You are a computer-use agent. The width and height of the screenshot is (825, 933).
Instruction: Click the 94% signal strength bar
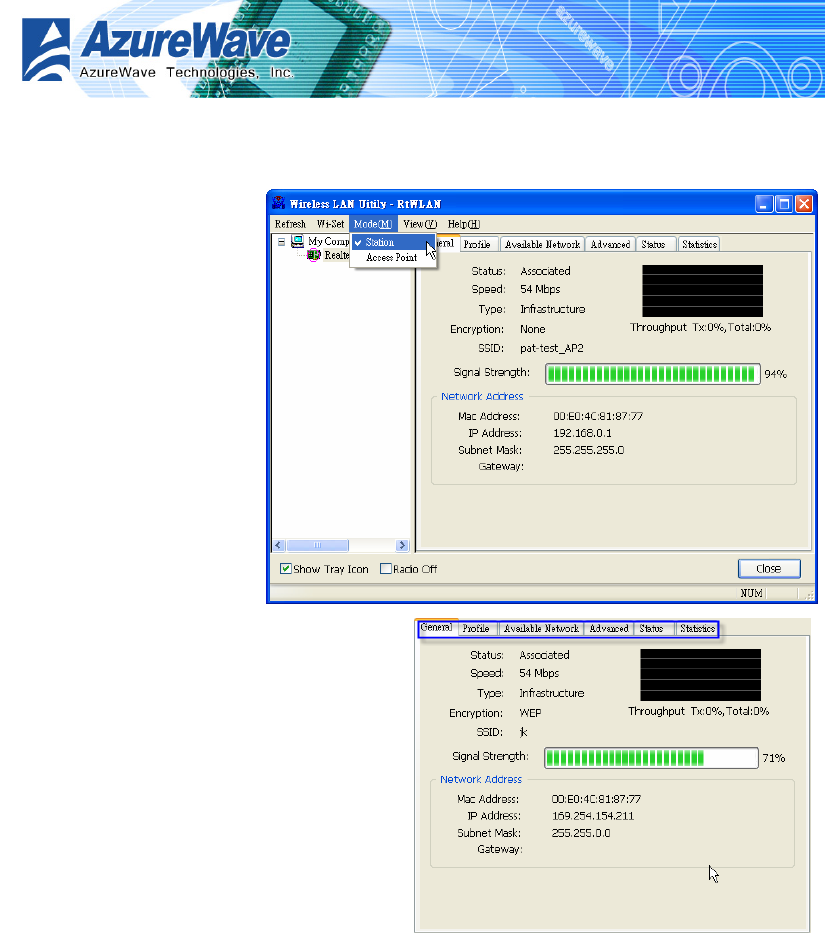(x=652, y=374)
